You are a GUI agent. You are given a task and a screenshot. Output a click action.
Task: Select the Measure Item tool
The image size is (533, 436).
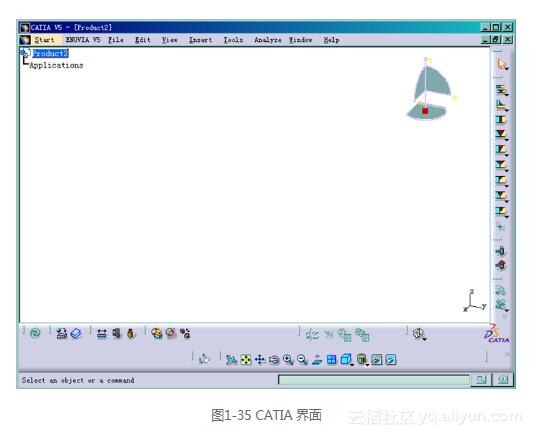[x=117, y=334]
